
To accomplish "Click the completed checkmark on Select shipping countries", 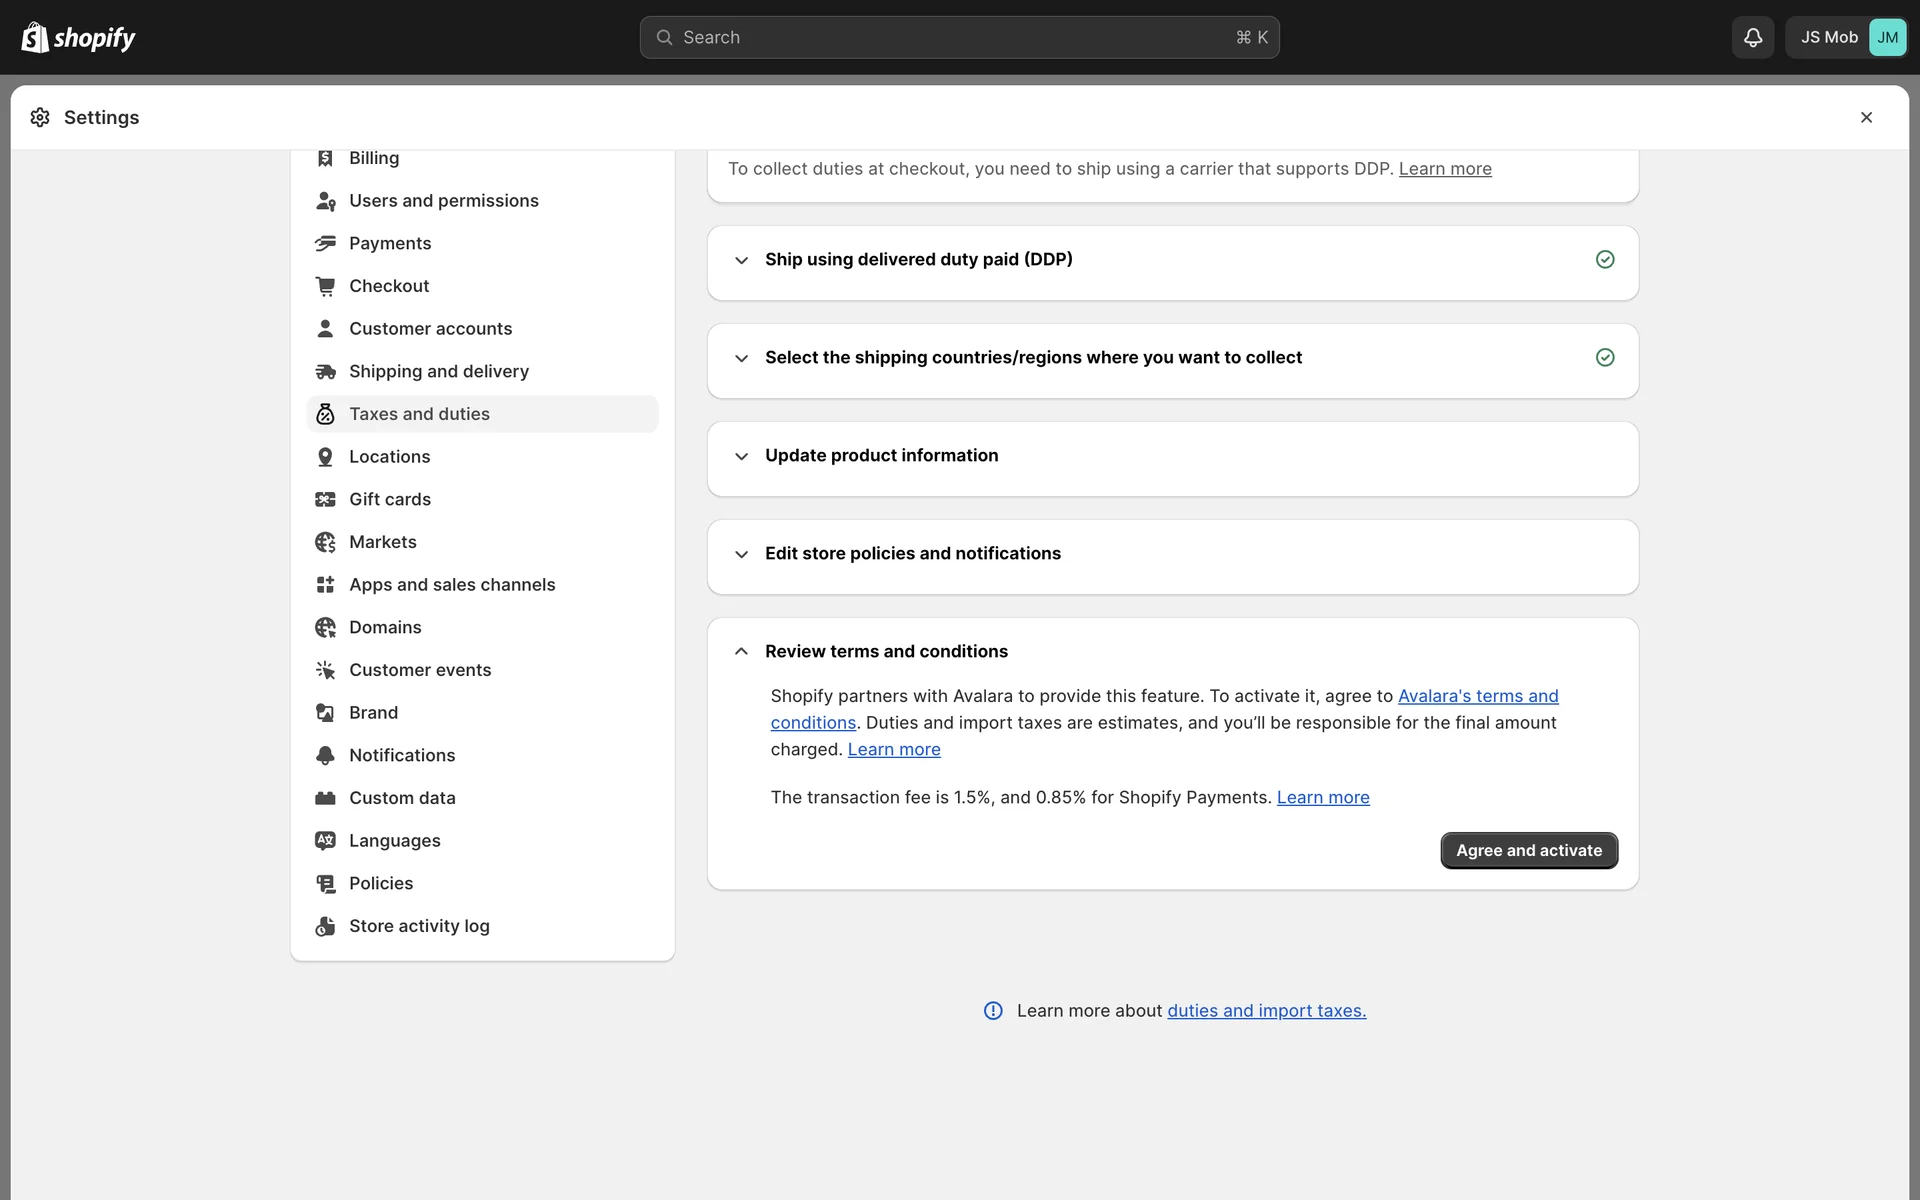I will [1605, 358].
